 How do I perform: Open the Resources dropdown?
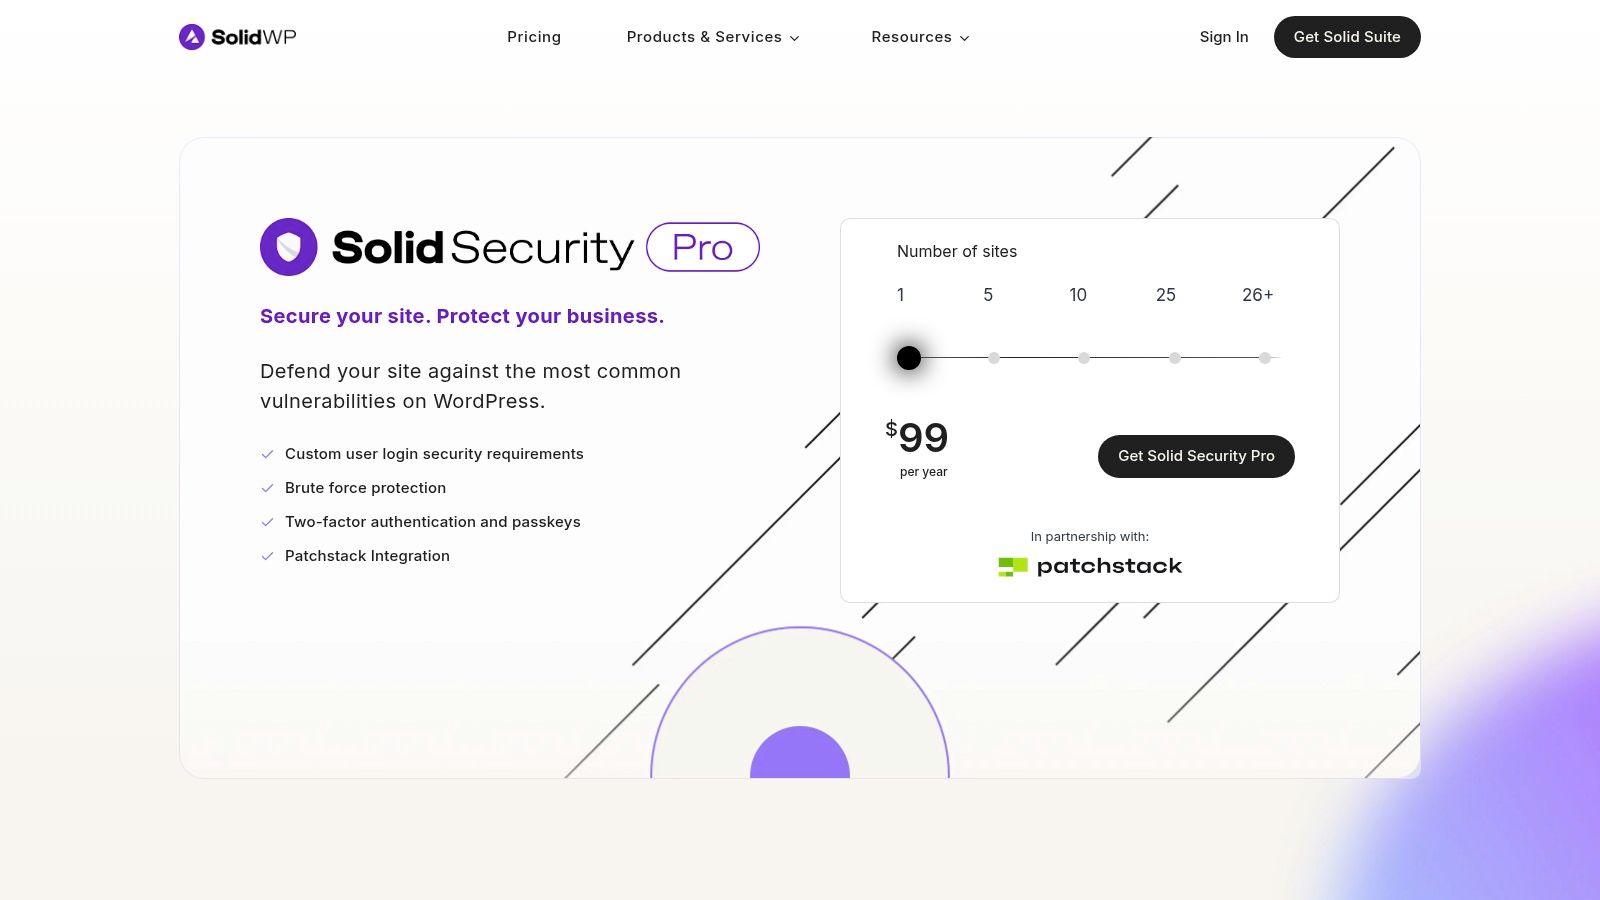(x=912, y=37)
